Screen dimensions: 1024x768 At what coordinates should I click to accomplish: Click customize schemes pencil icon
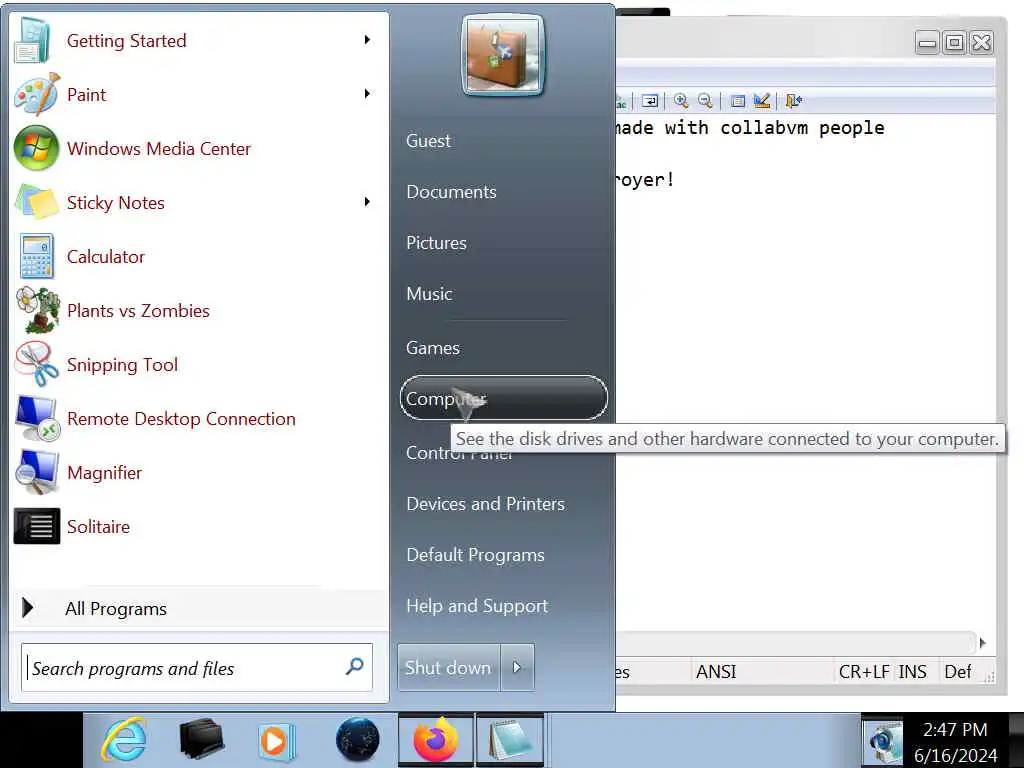coord(761,101)
